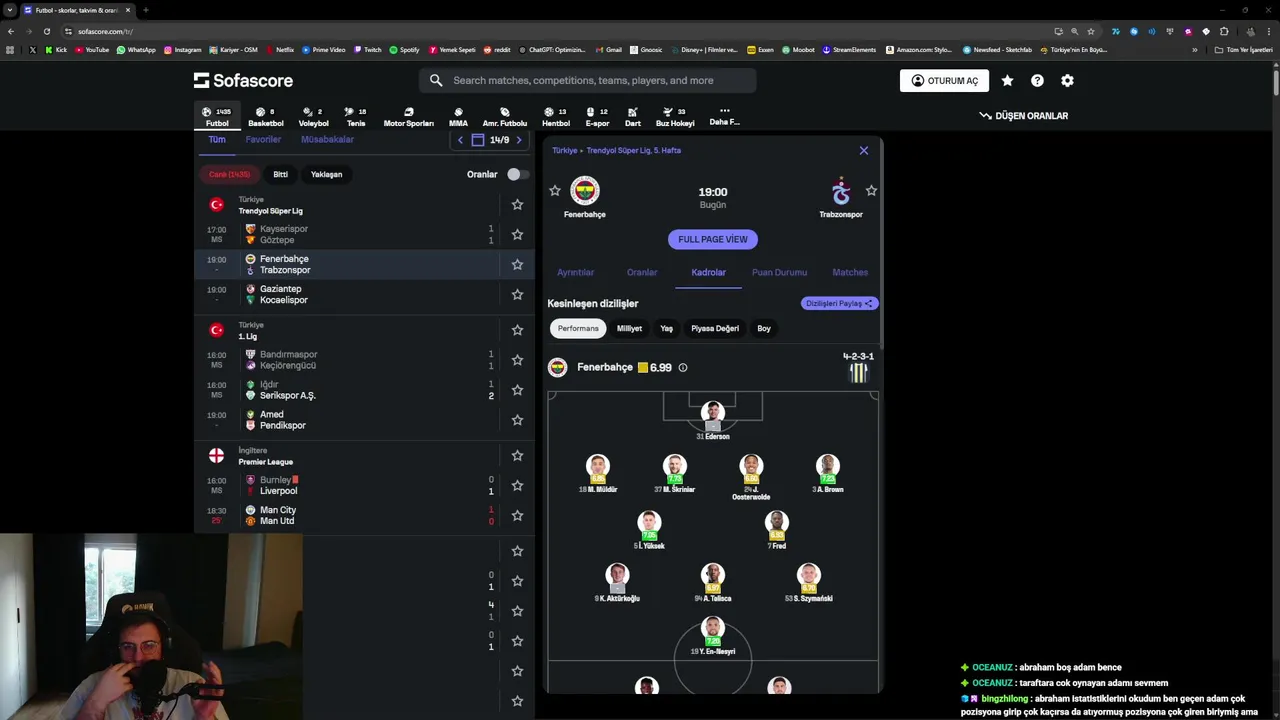Click the FULL PAGE VIEW button
The width and height of the screenshot is (1280, 720).
[713, 239]
